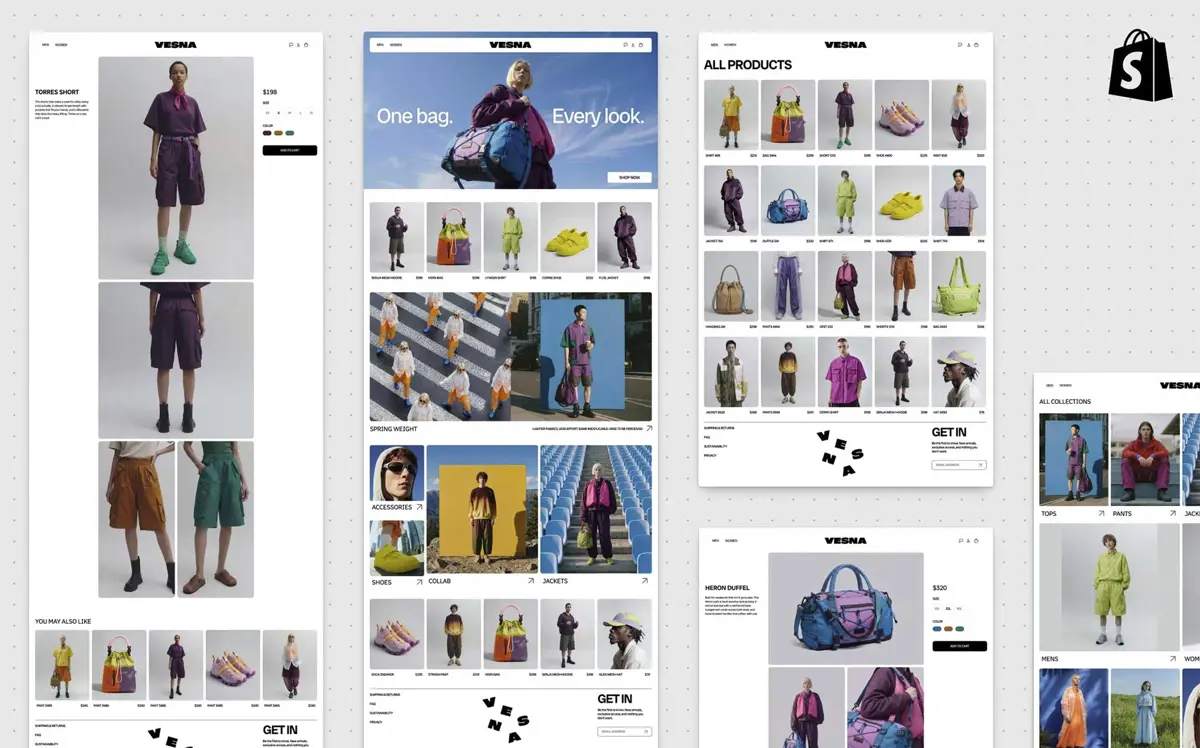Open green tote bag thumbnail in All Products
The image size is (1200, 748).
959,286
